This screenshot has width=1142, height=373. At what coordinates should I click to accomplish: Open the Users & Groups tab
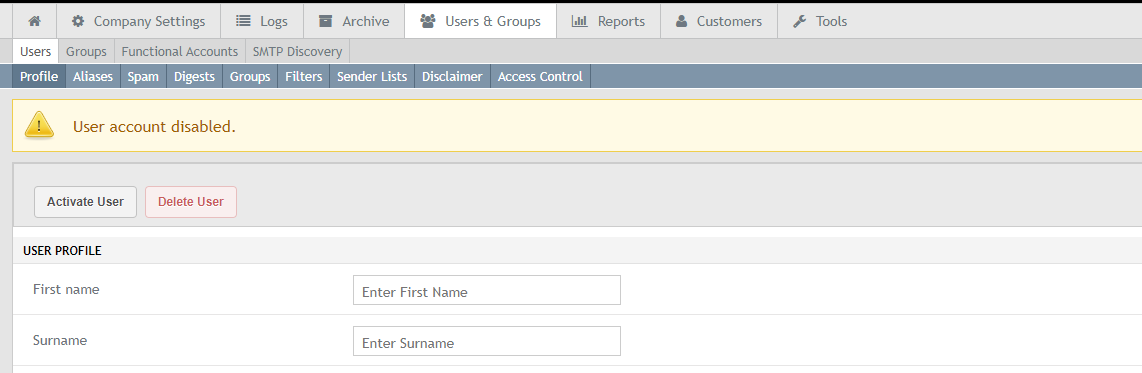coord(481,21)
